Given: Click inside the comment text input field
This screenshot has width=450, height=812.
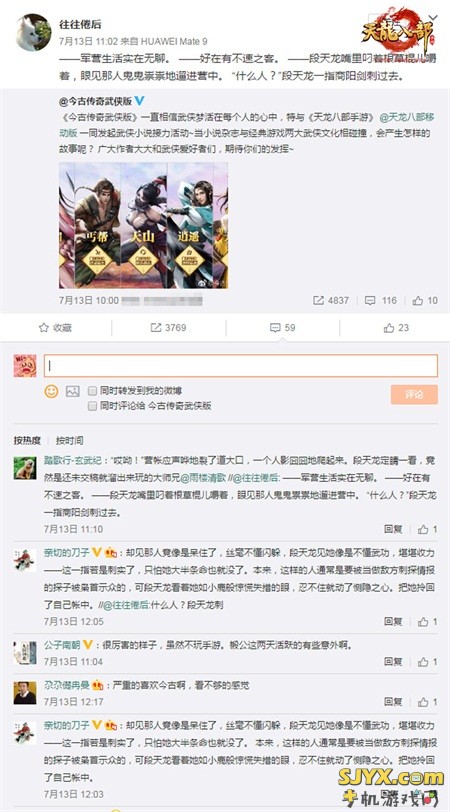Looking at the screenshot, I should (x=241, y=366).
